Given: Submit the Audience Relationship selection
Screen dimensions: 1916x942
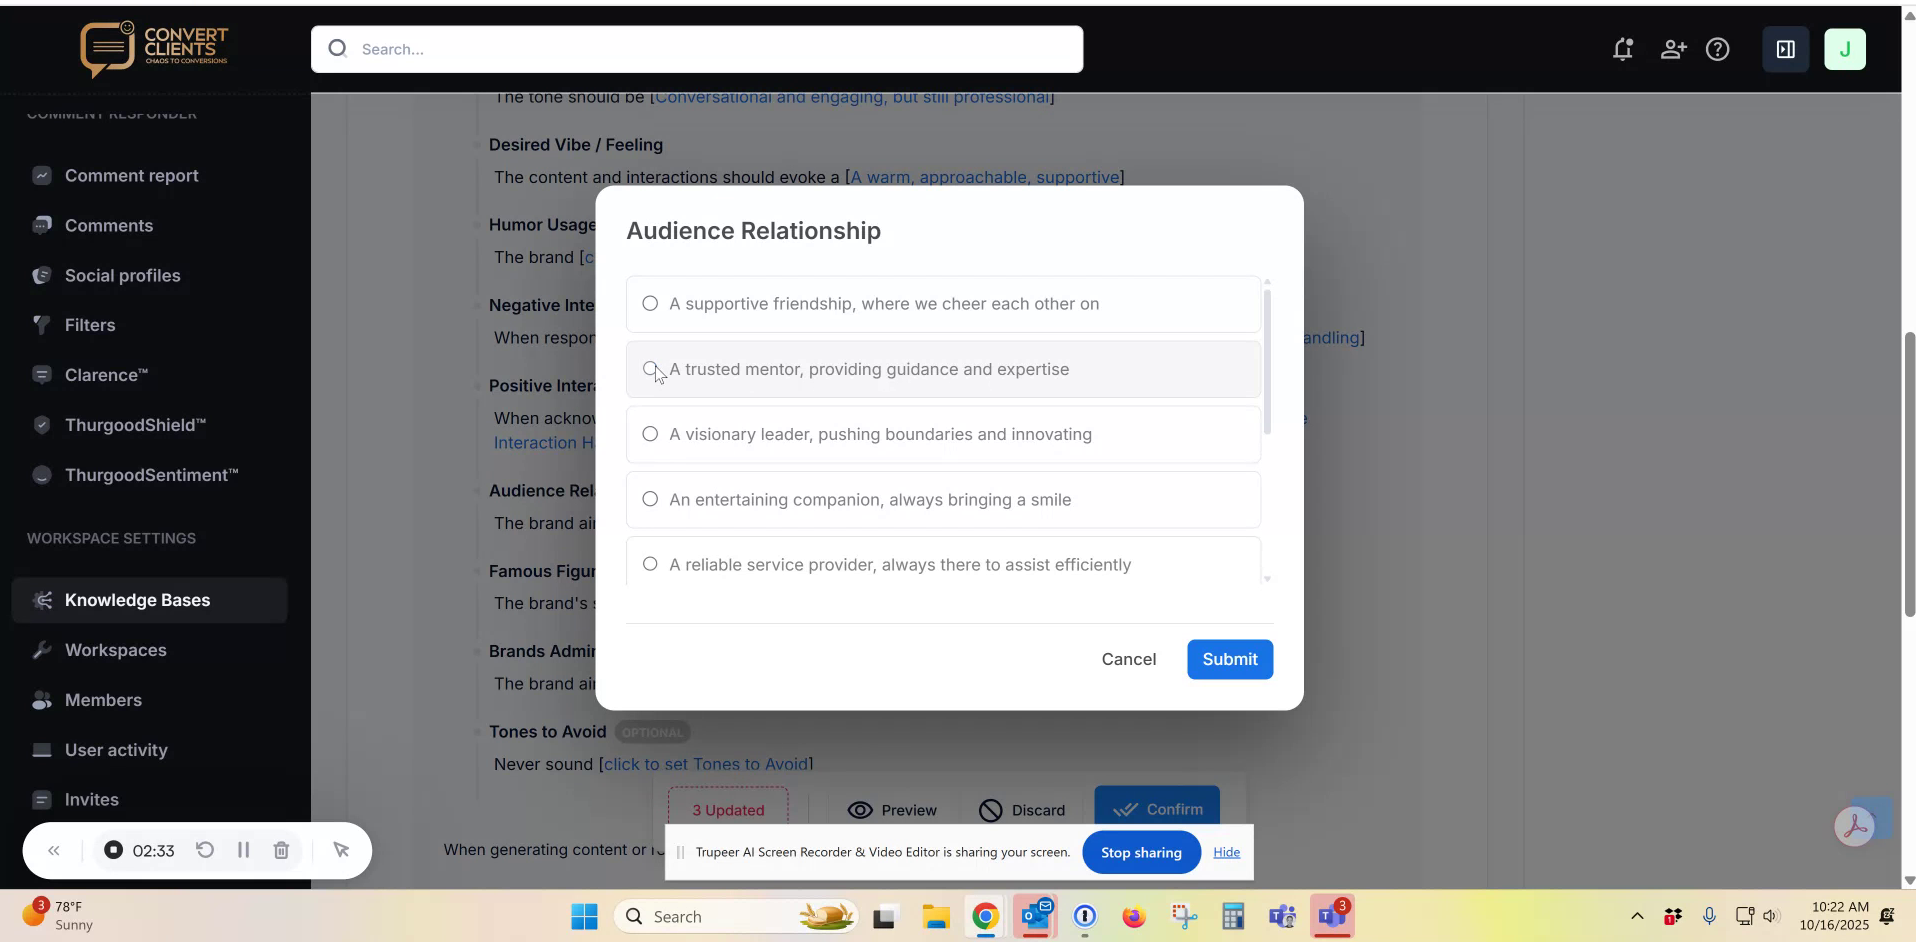Looking at the screenshot, I should (x=1229, y=659).
